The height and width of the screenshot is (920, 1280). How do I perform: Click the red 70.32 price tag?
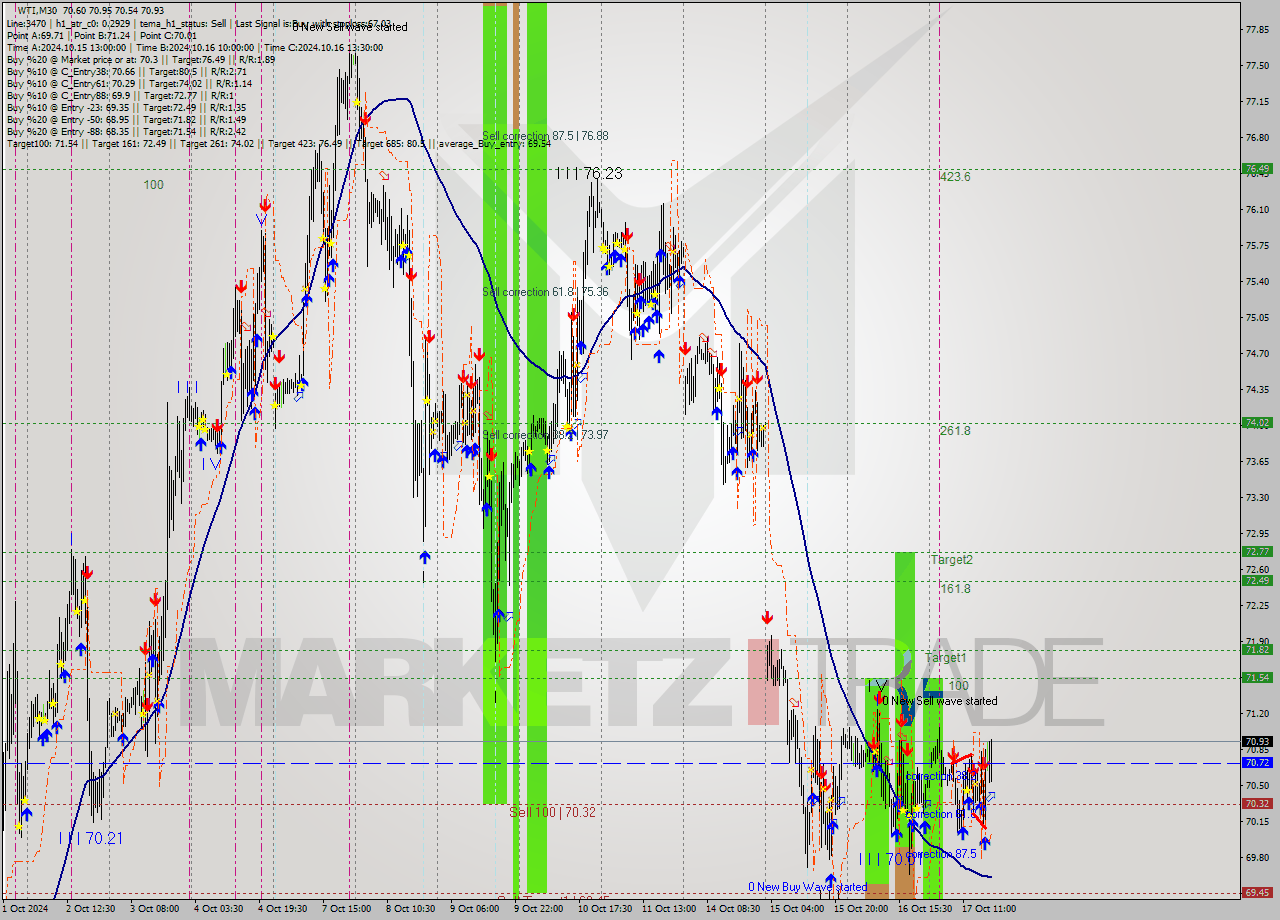[x=1257, y=804]
